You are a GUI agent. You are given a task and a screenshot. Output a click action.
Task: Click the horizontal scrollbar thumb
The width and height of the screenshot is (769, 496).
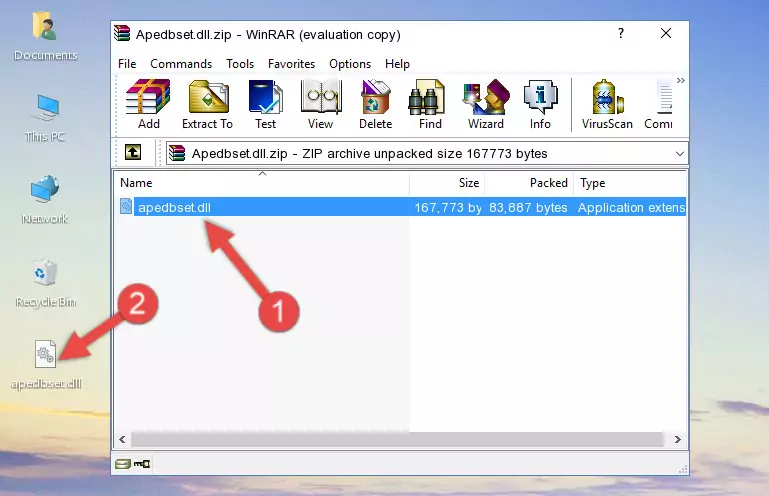click(397, 440)
